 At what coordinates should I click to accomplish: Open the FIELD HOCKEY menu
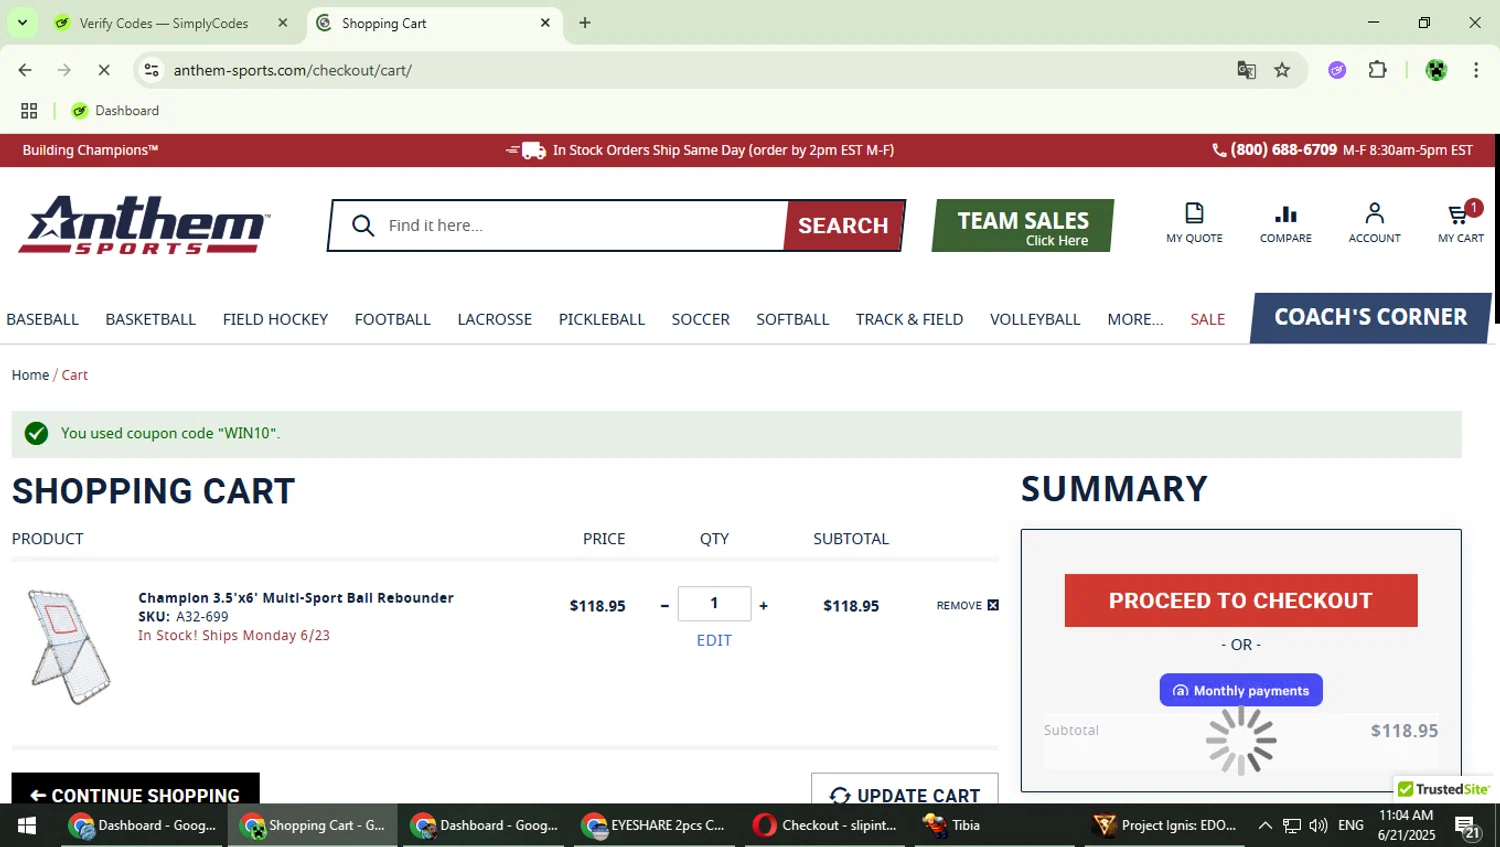coord(275,319)
